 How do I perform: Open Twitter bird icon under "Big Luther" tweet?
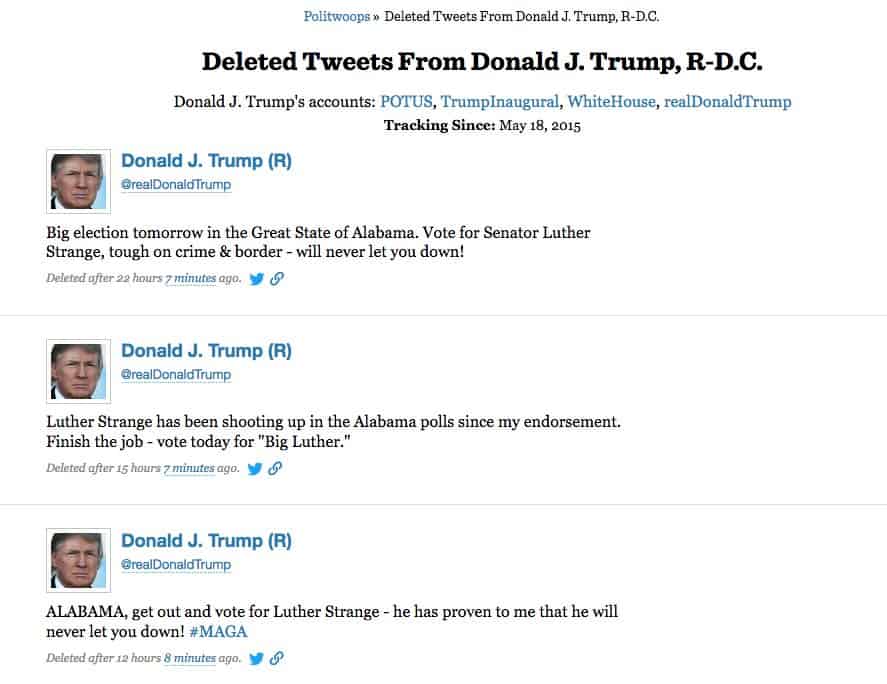[x=255, y=468]
